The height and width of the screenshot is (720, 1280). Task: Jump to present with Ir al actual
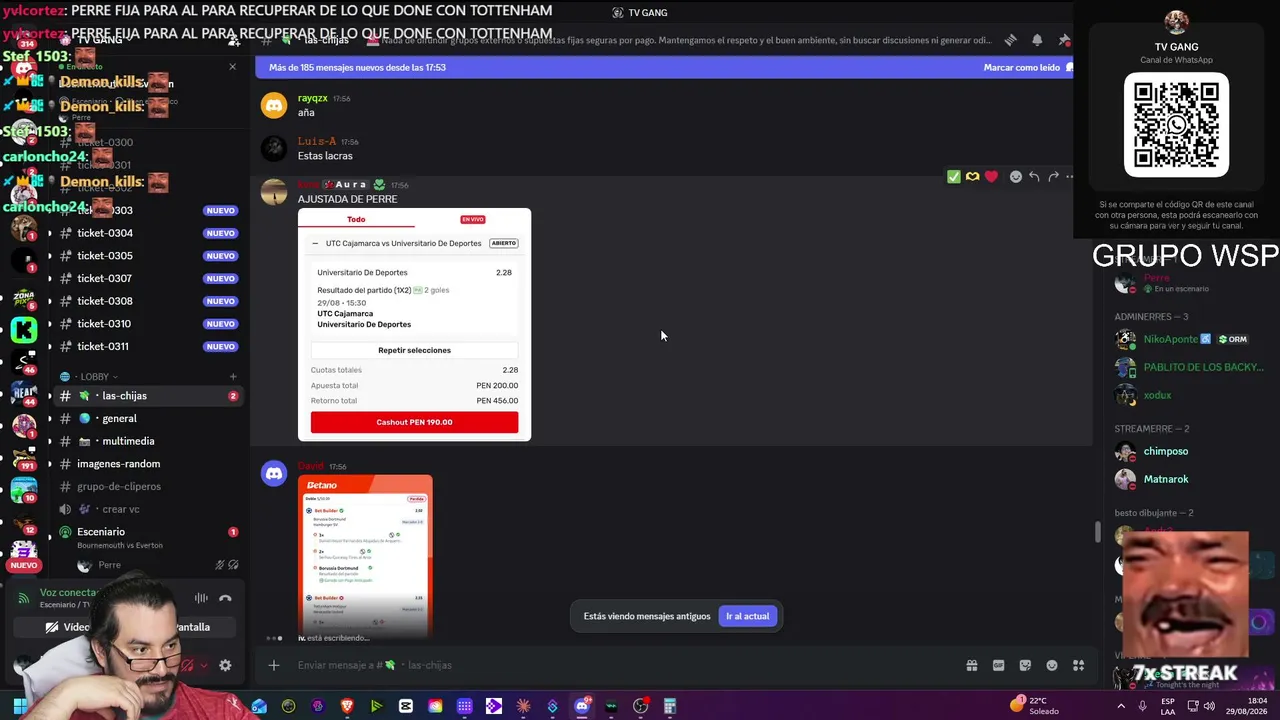747,616
